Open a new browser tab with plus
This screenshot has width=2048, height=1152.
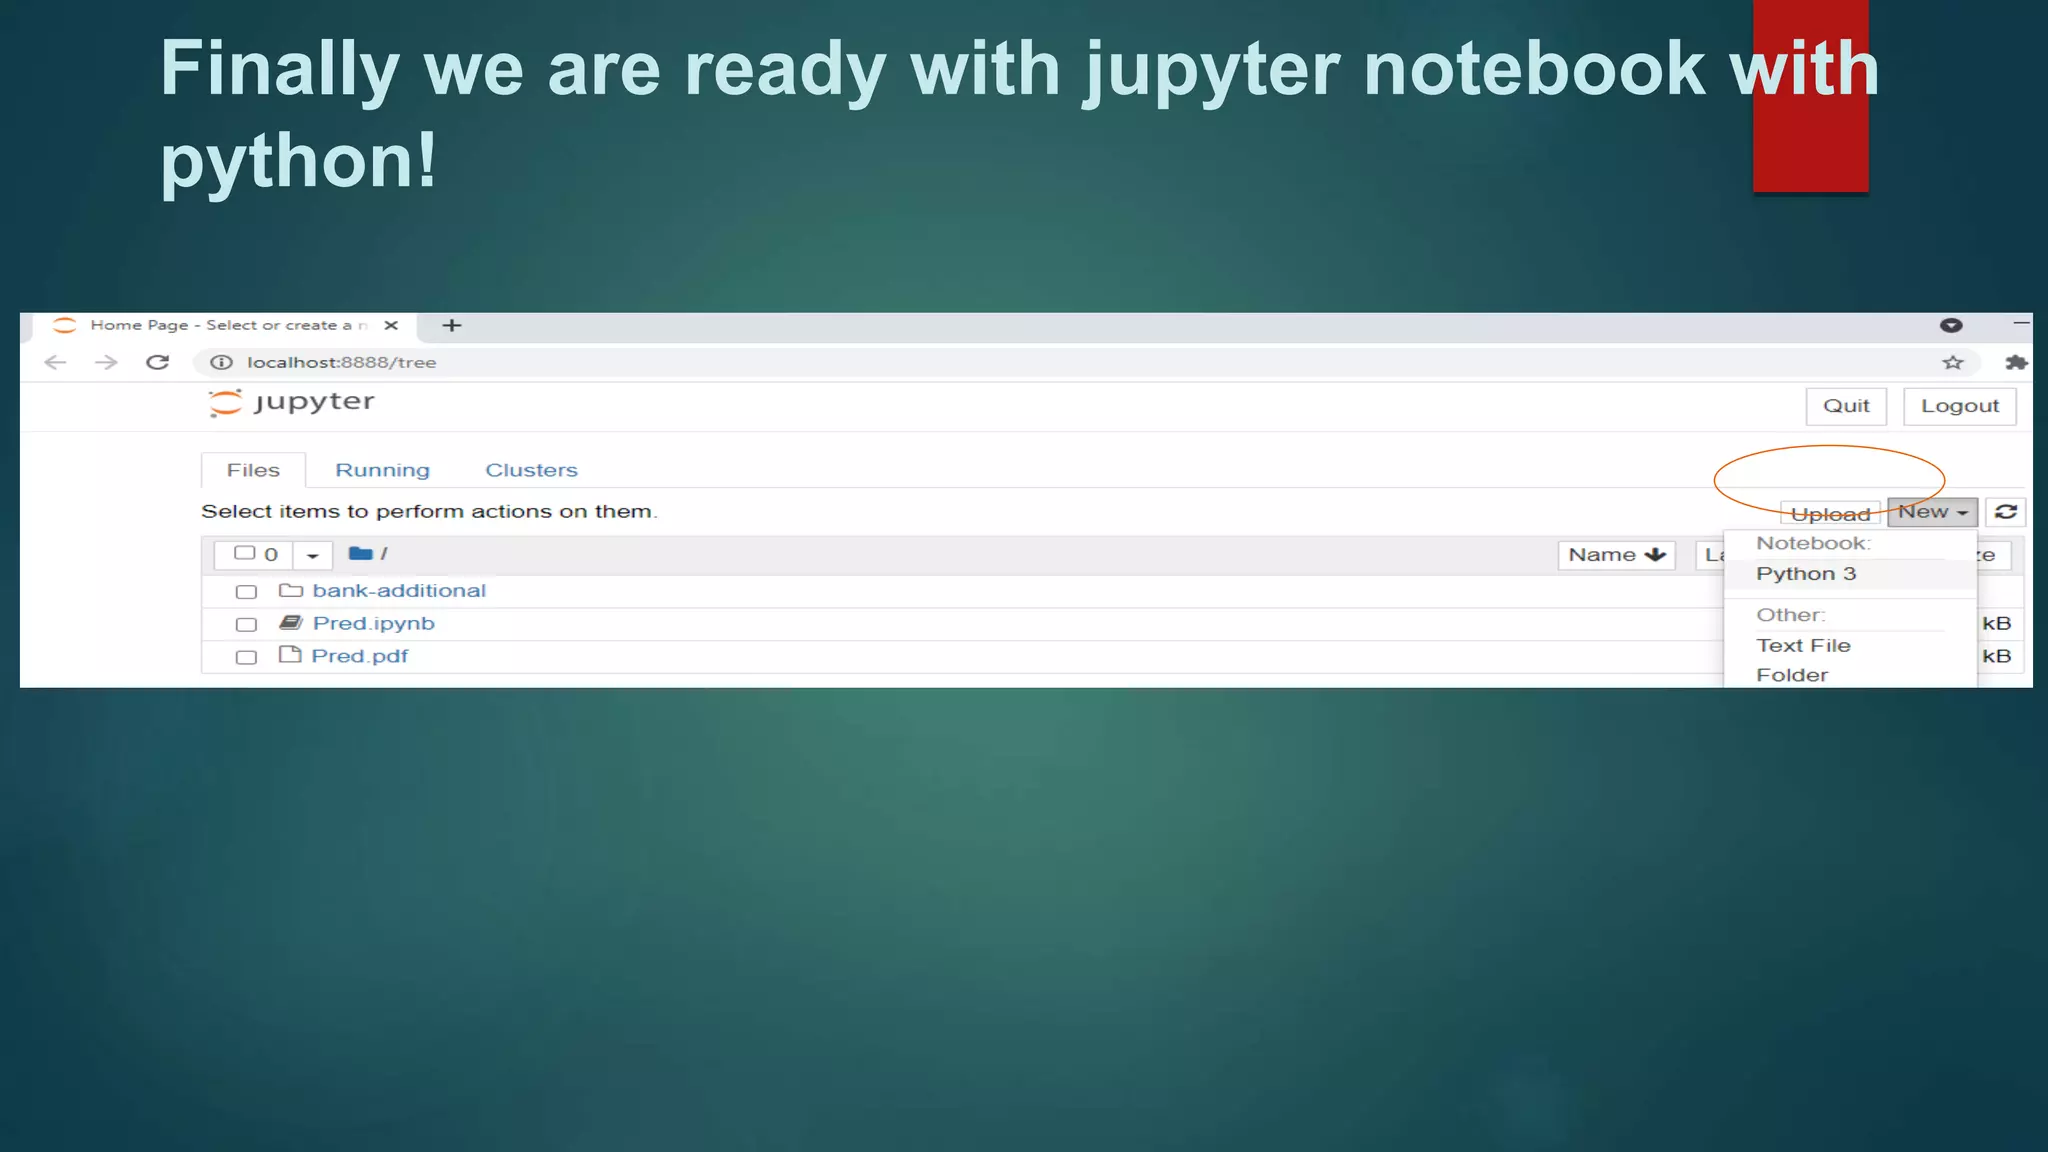click(452, 325)
